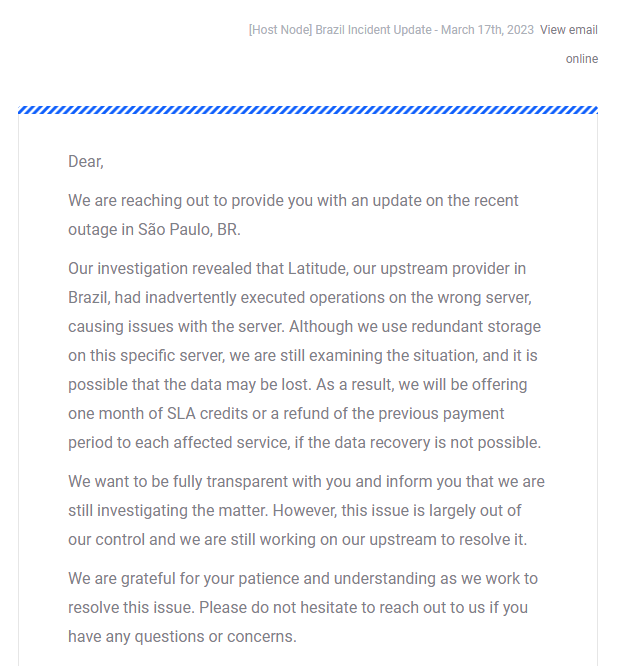The image size is (619, 666).
Task: Click the 'We are grateful for your patience' line
Action: point(303,579)
